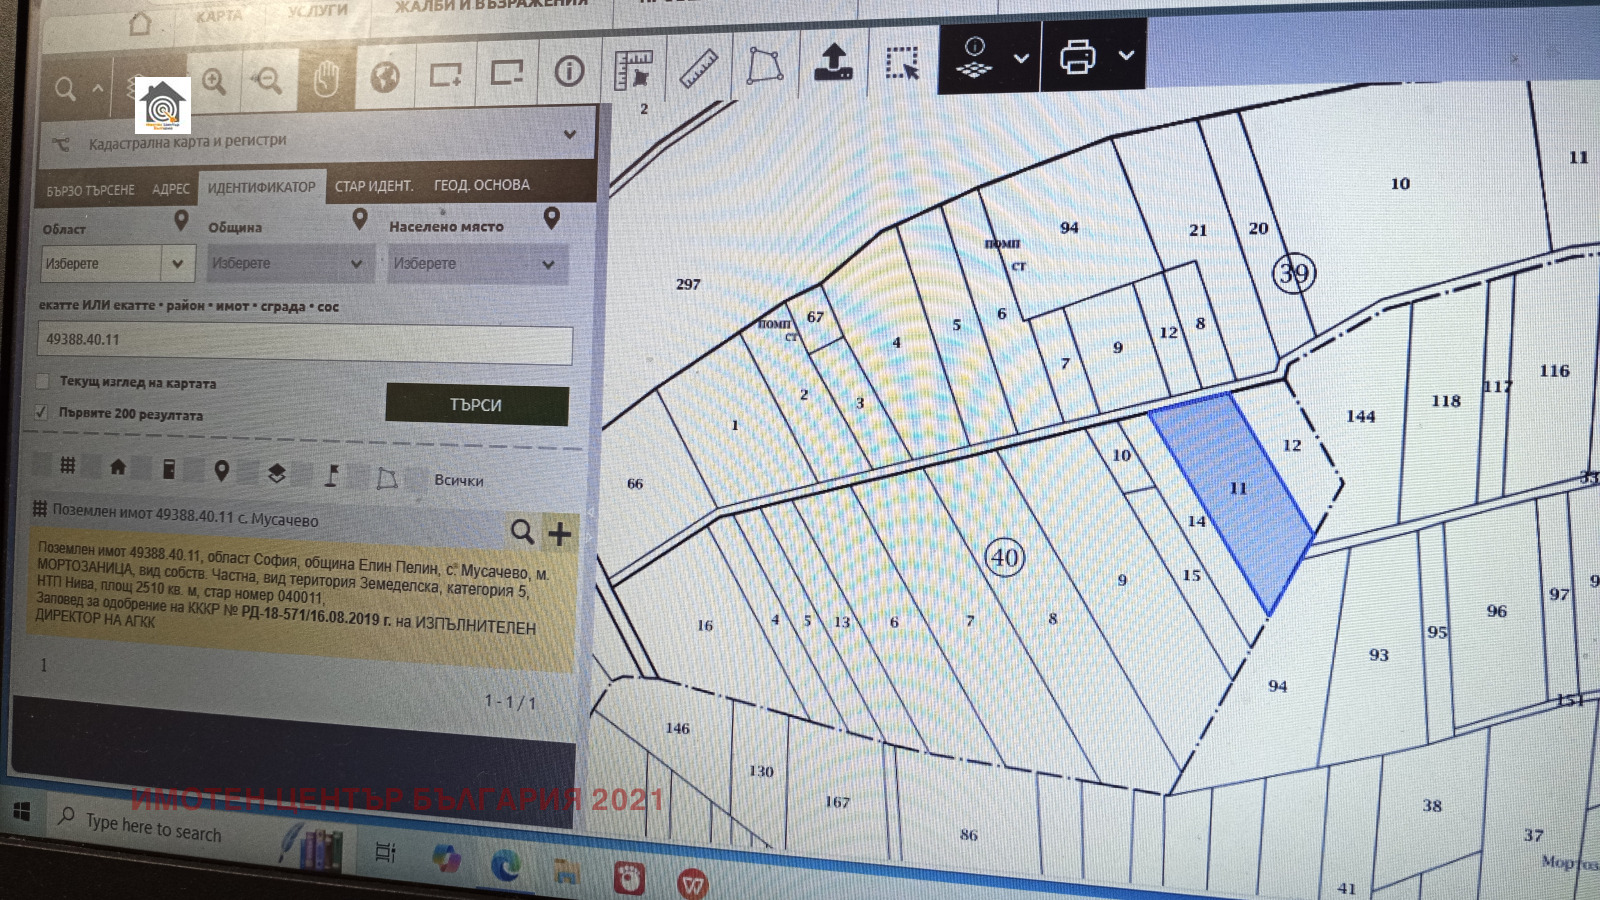Click the printer icon

click(x=1077, y=56)
